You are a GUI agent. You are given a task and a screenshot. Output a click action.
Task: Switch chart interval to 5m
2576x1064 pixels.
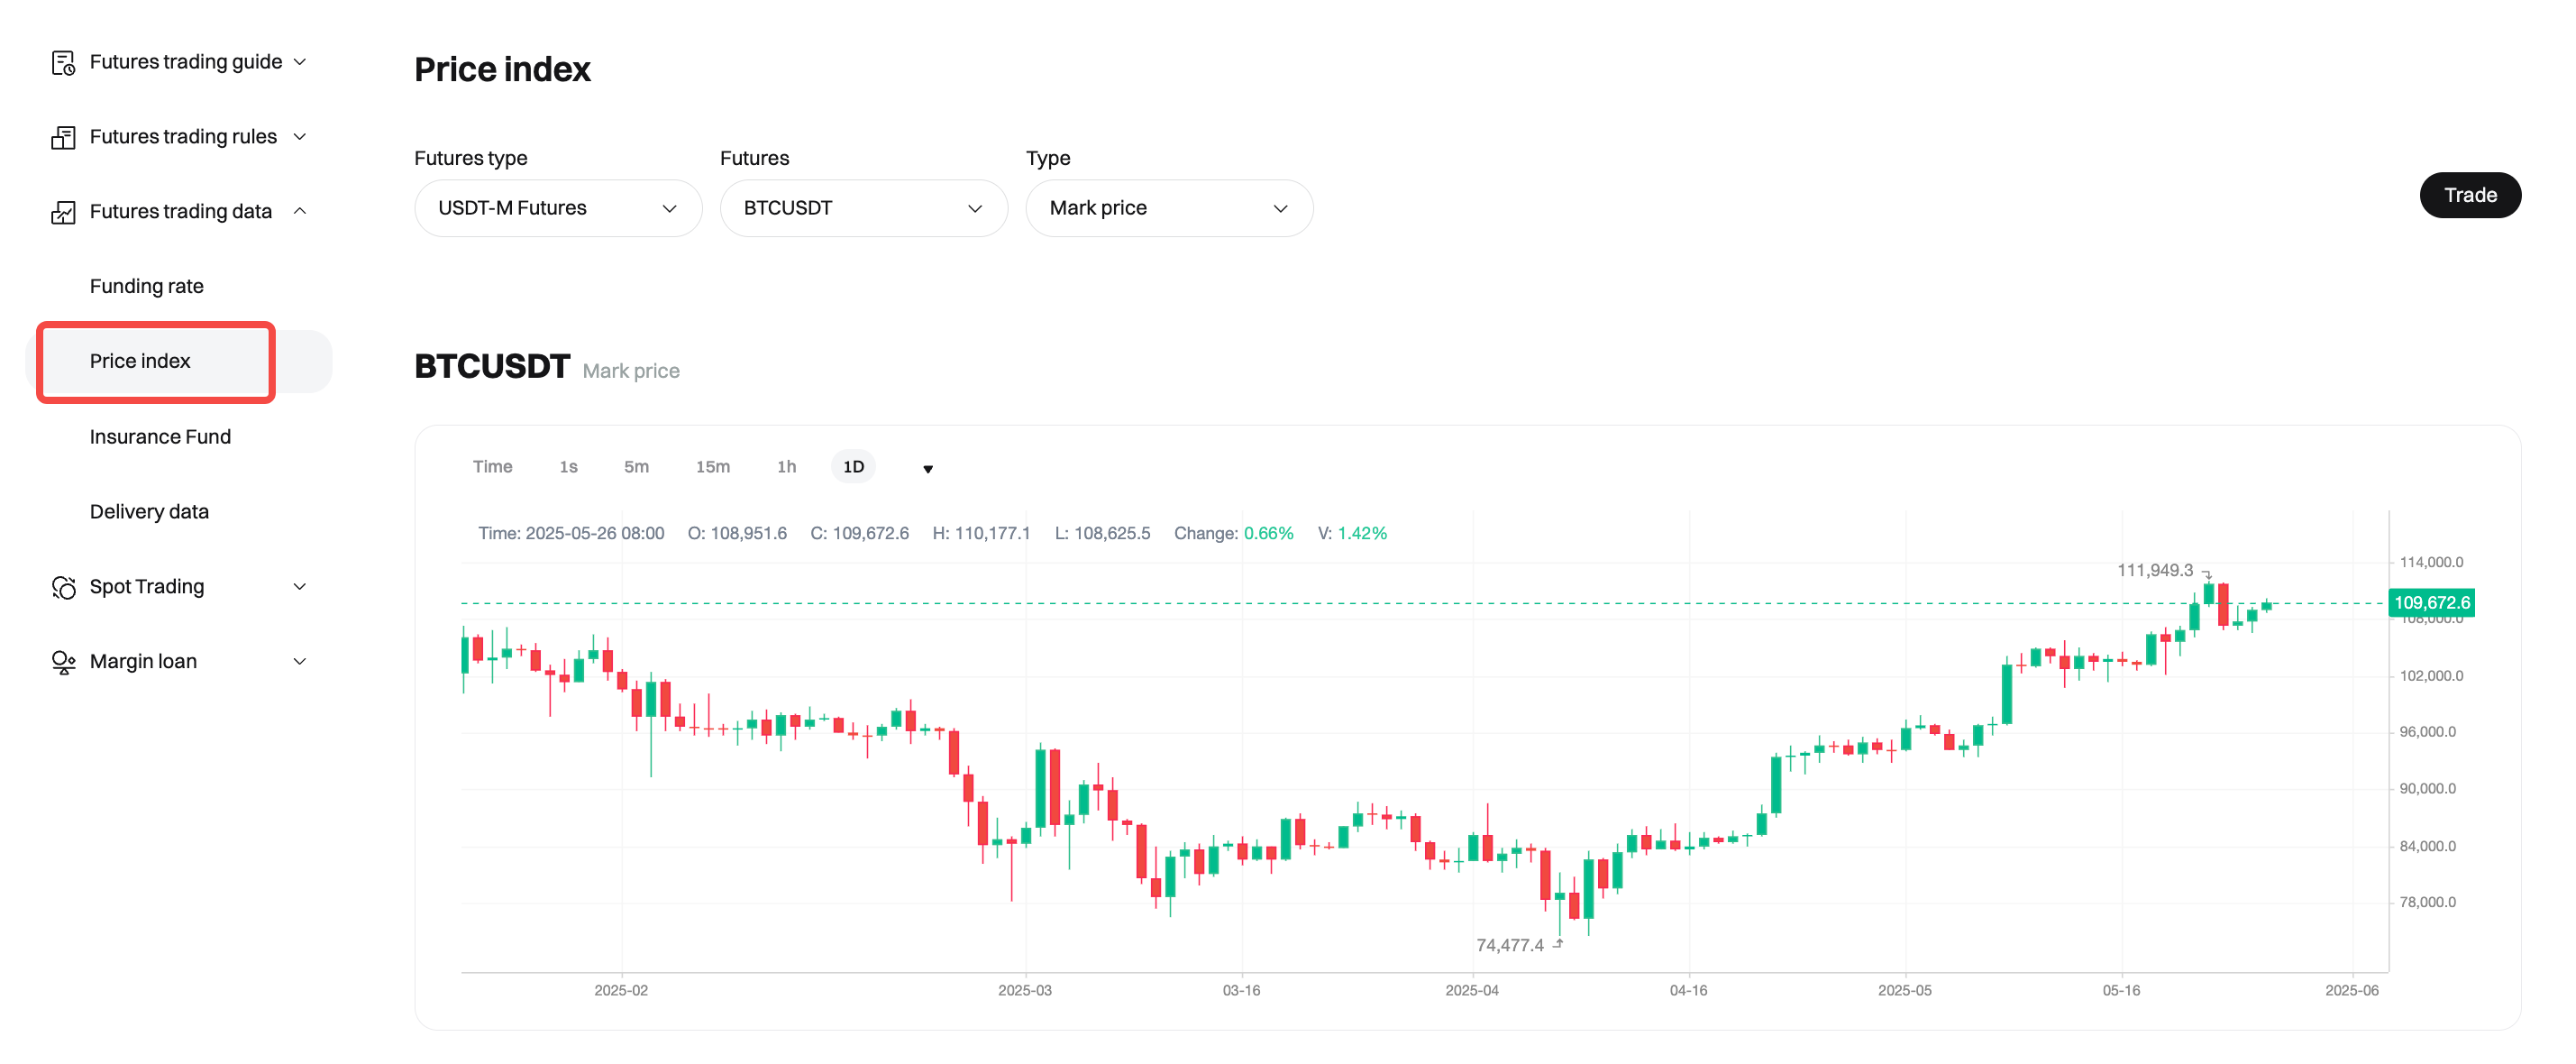[x=636, y=467]
